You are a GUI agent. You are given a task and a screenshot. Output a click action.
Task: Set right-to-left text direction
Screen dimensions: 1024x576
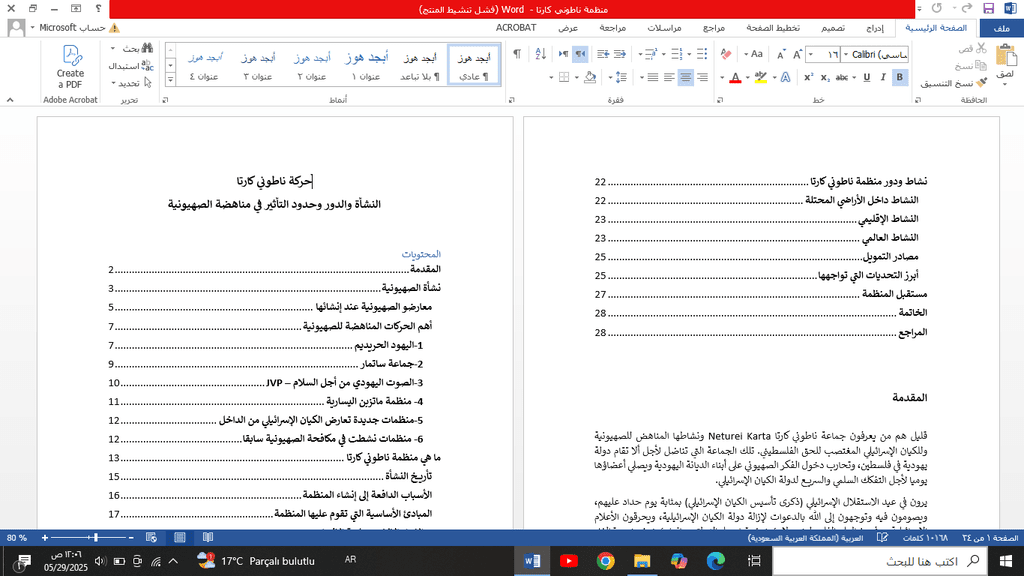tap(580, 54)
